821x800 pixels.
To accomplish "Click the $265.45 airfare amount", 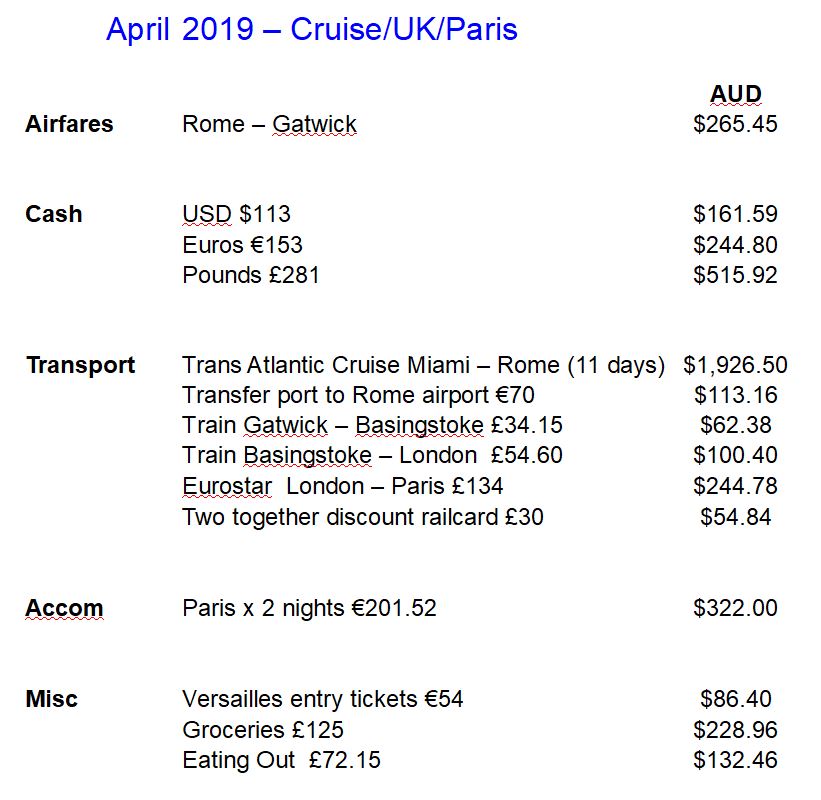I will click(x=735, y=125).
